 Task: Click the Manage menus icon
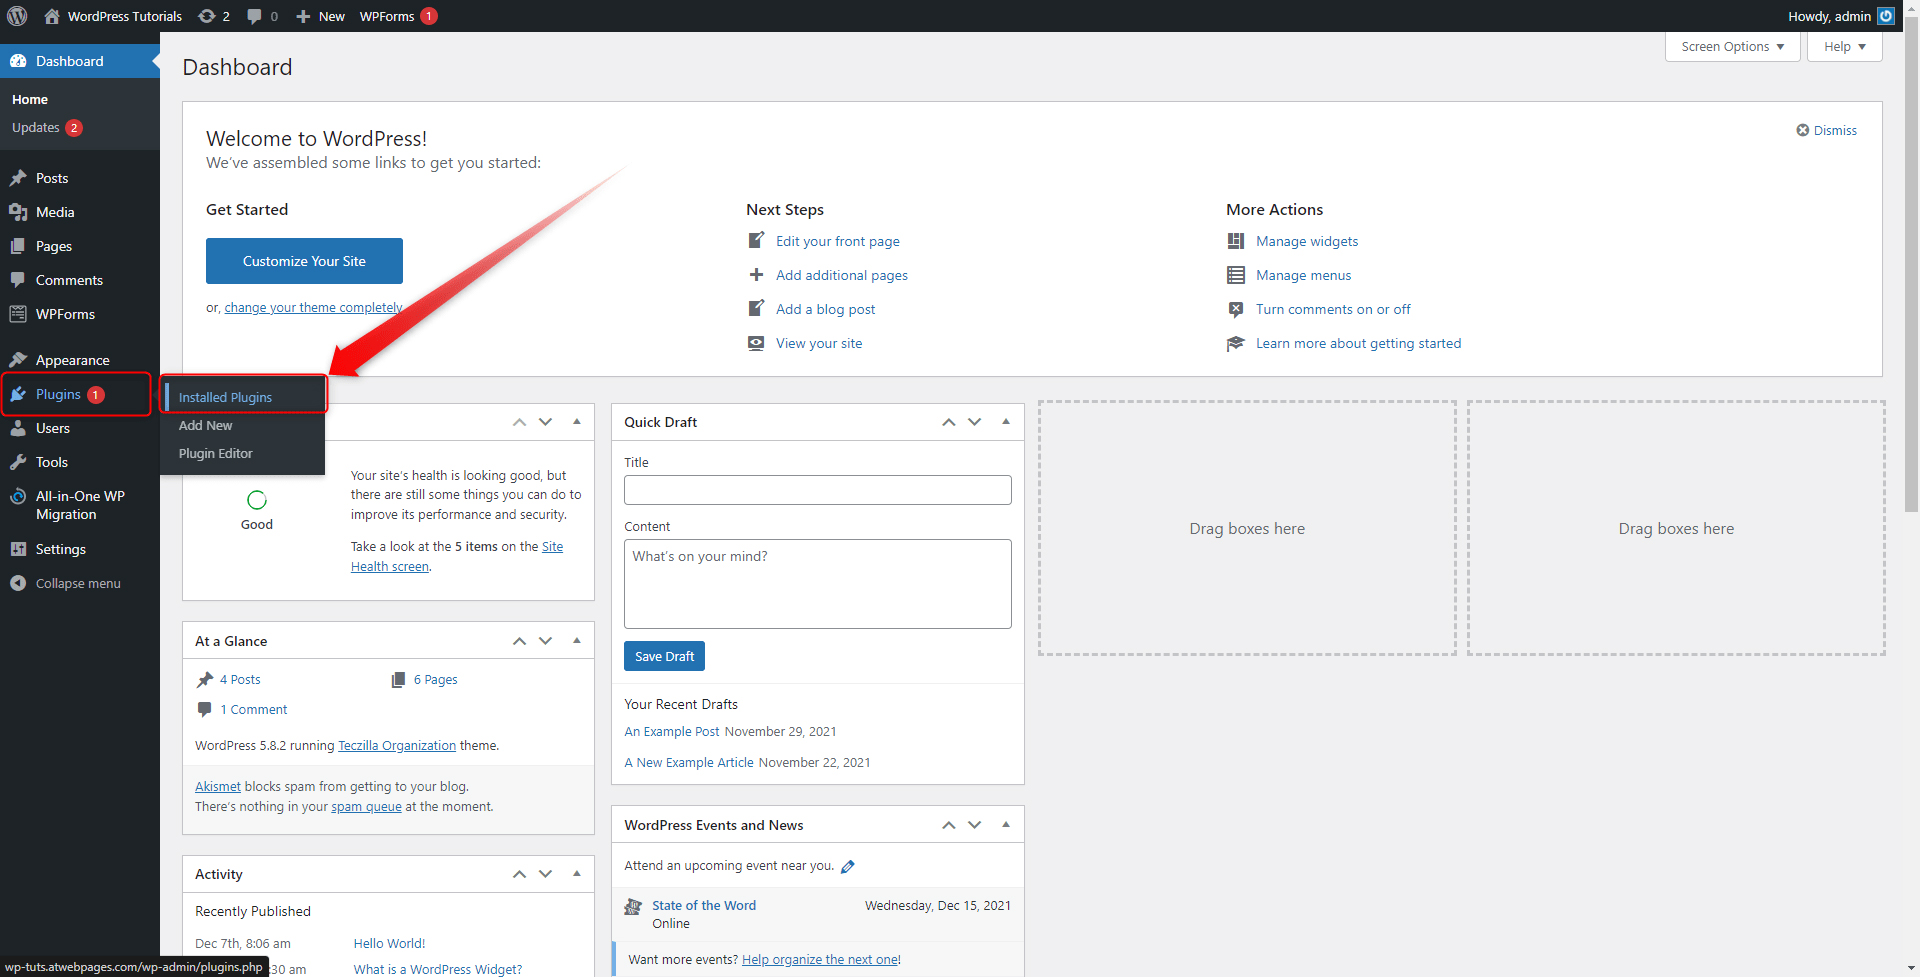coord(1236,275)
